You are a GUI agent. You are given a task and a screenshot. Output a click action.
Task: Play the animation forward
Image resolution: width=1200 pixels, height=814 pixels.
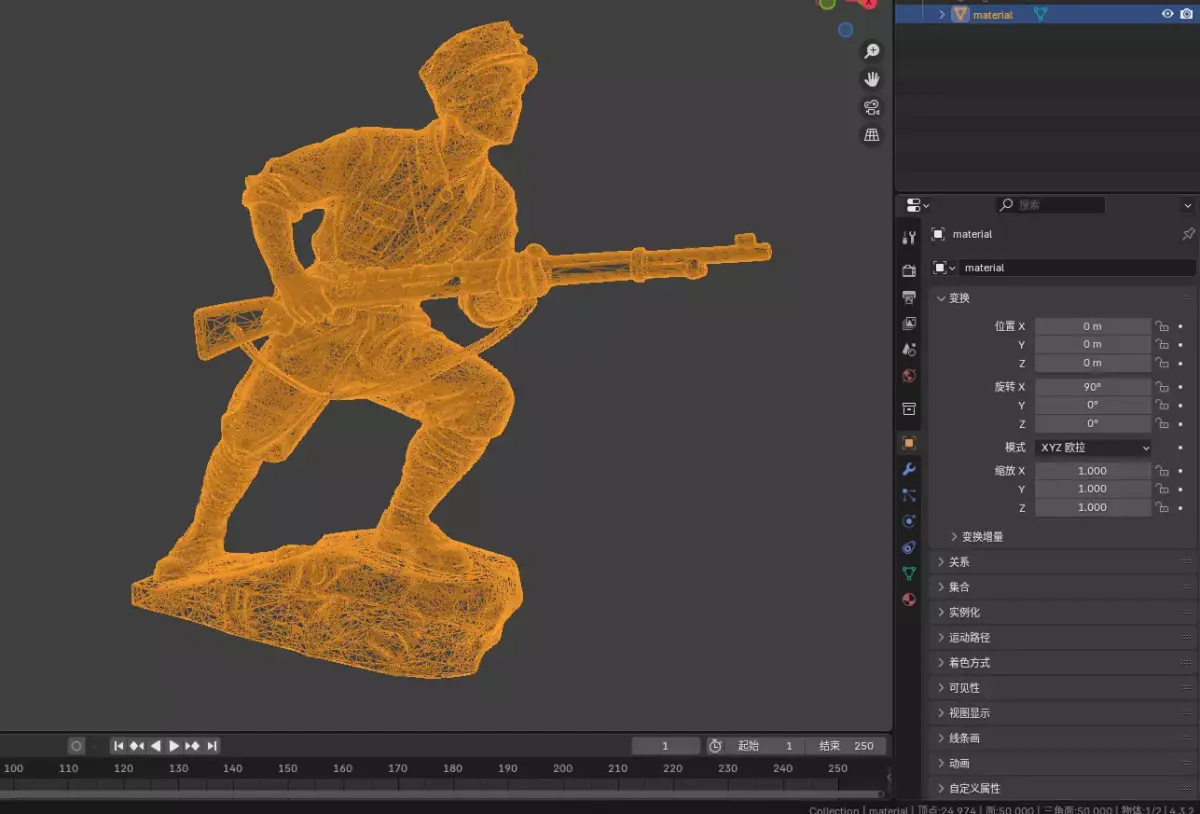click(174, 746)
